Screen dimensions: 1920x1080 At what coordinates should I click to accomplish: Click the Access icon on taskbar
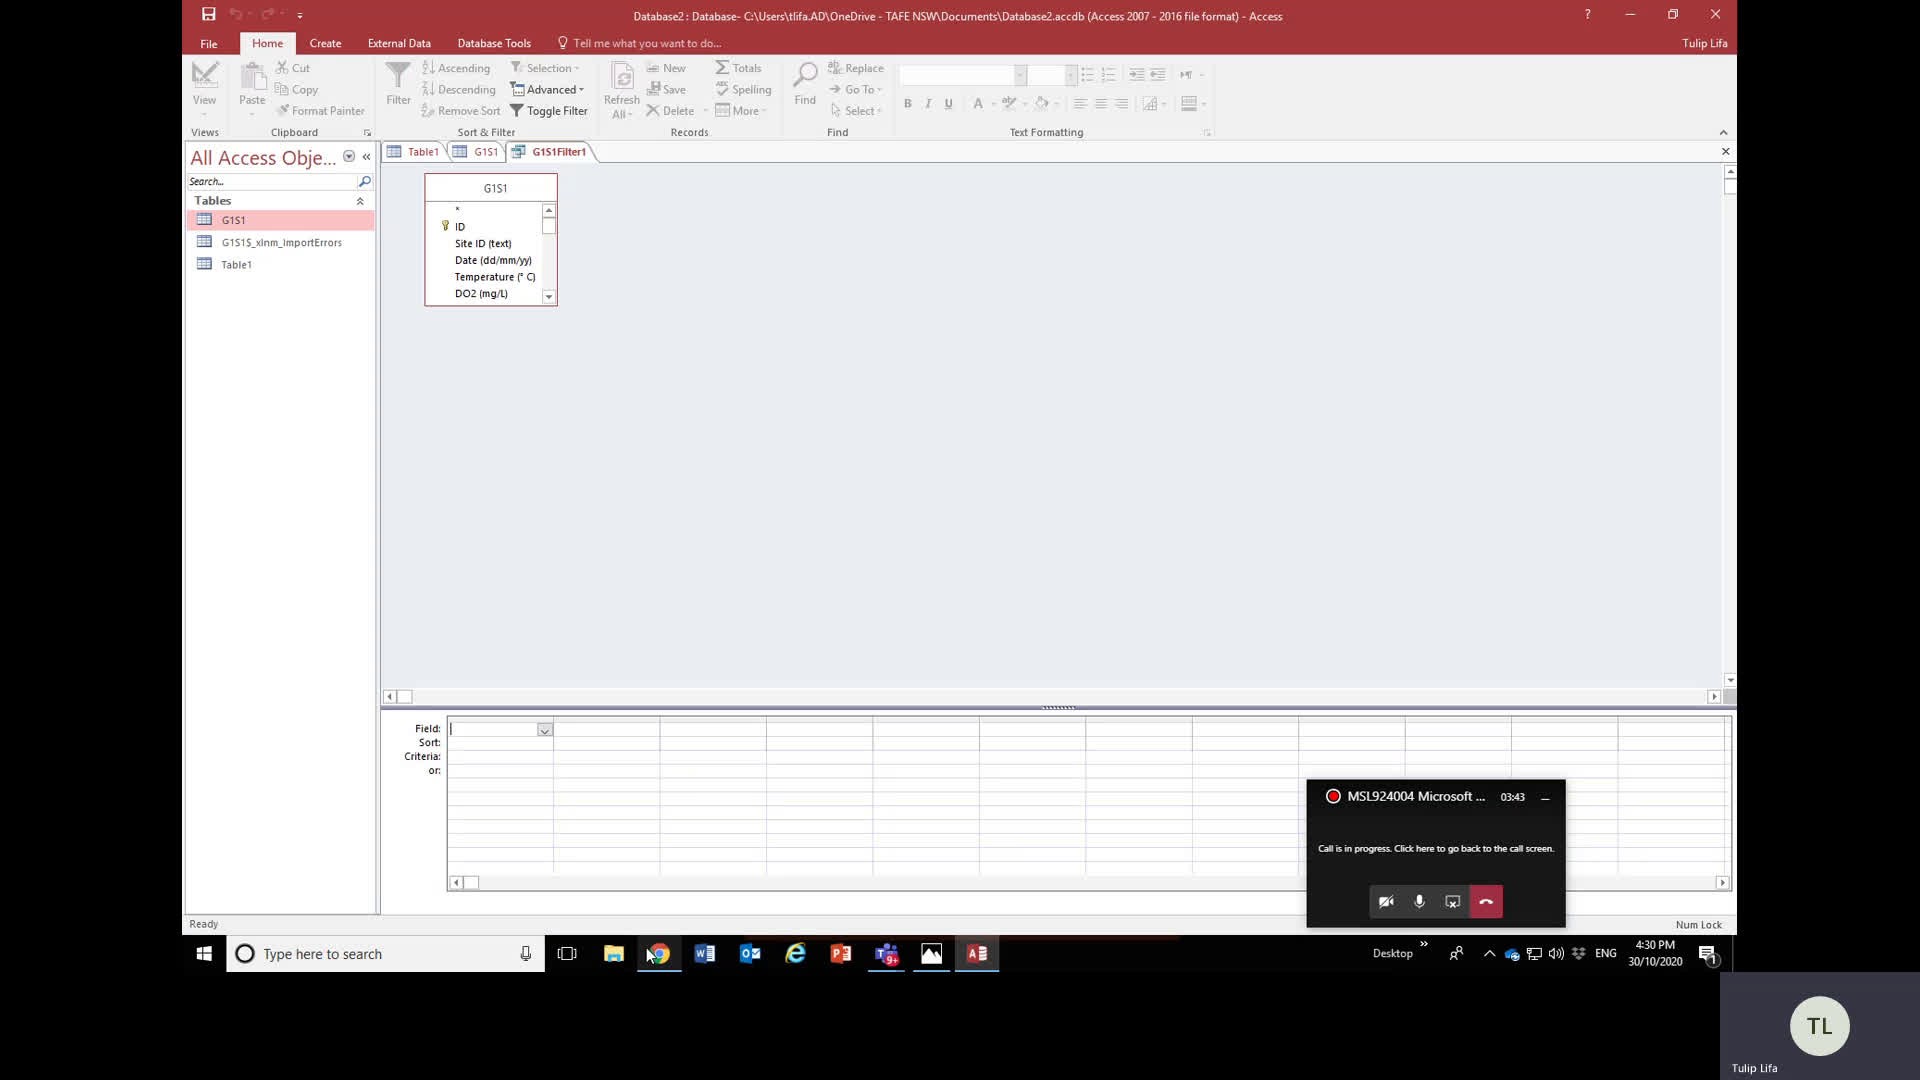[x=977, y=954]
